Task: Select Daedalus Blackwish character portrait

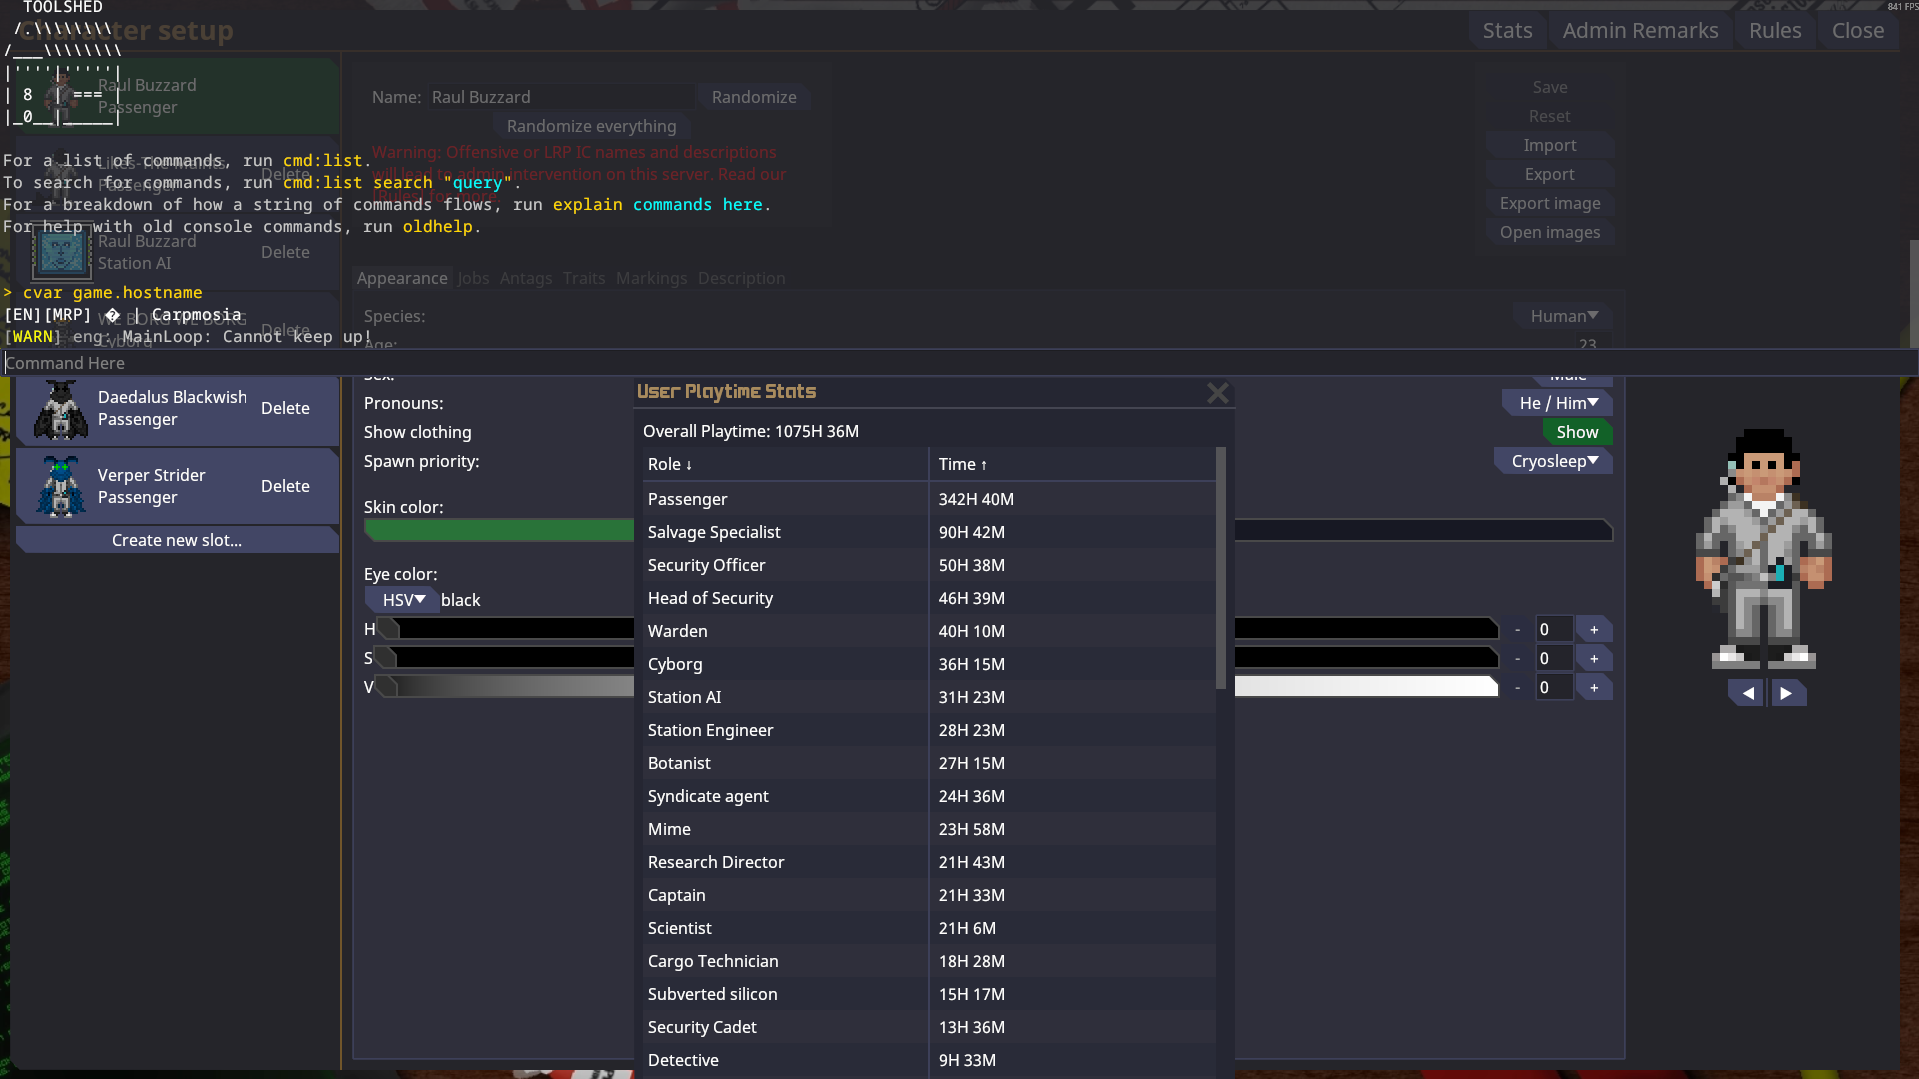Action: tap(61, 409)
